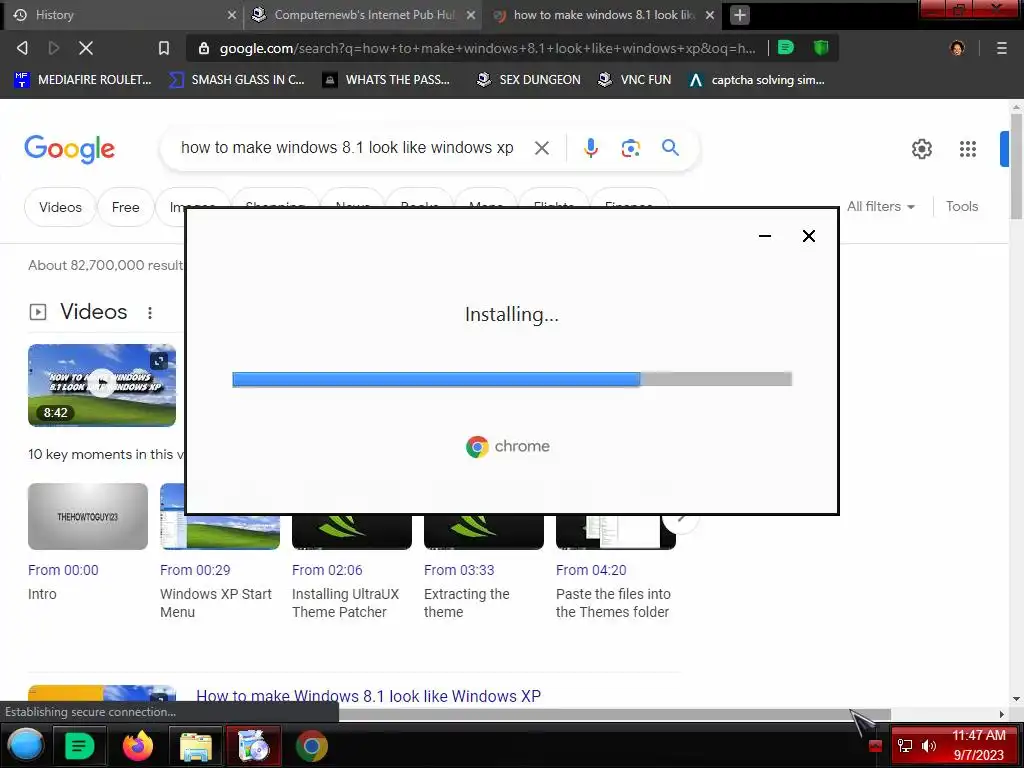The height and width of the screenshot is (768, 1024).
Task: Open a new tab with plus button
Action: [739, 15]
